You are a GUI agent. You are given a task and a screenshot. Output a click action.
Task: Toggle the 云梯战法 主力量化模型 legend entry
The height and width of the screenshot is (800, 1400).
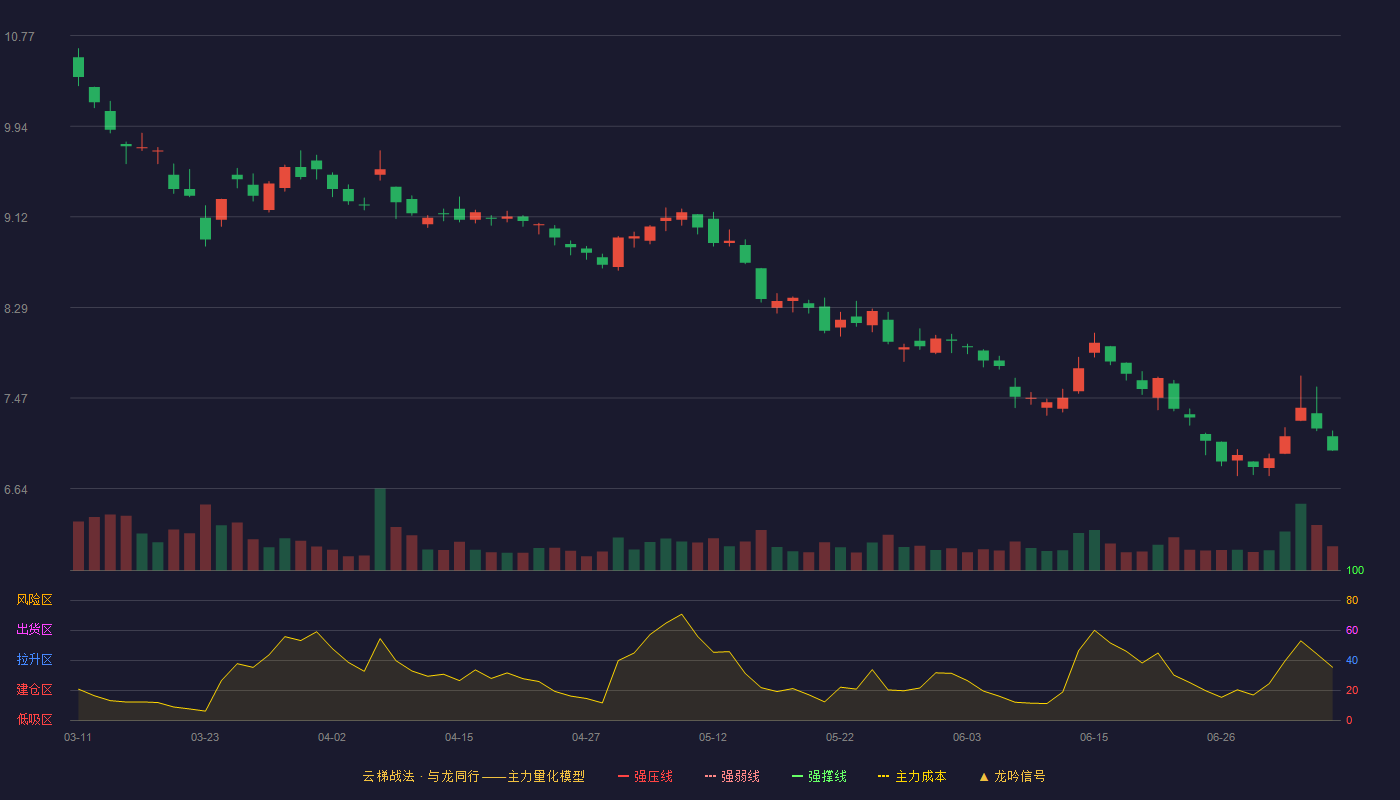[x=474, y=776]
